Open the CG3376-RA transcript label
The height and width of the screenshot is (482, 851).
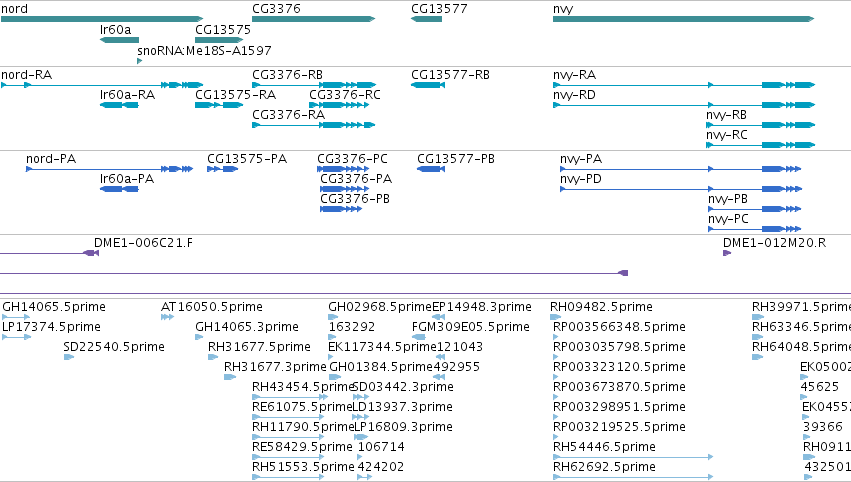(x=289, y=115)
